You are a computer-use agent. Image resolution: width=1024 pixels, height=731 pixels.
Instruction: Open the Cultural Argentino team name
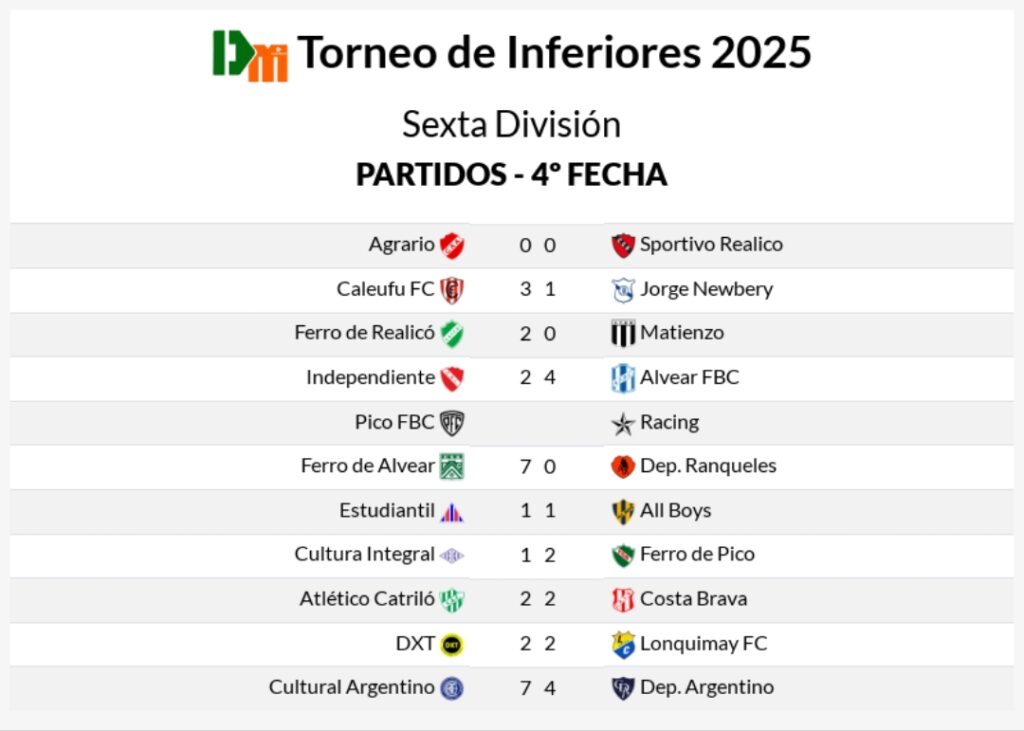(351, 687)
